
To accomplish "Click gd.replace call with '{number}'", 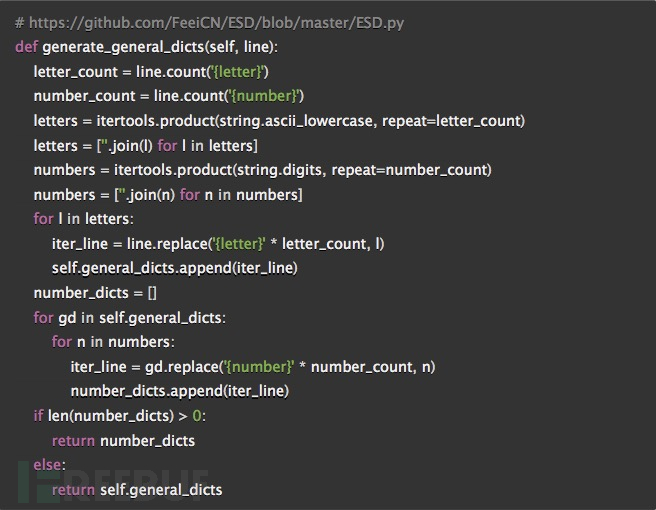I will tap(290, 367).
